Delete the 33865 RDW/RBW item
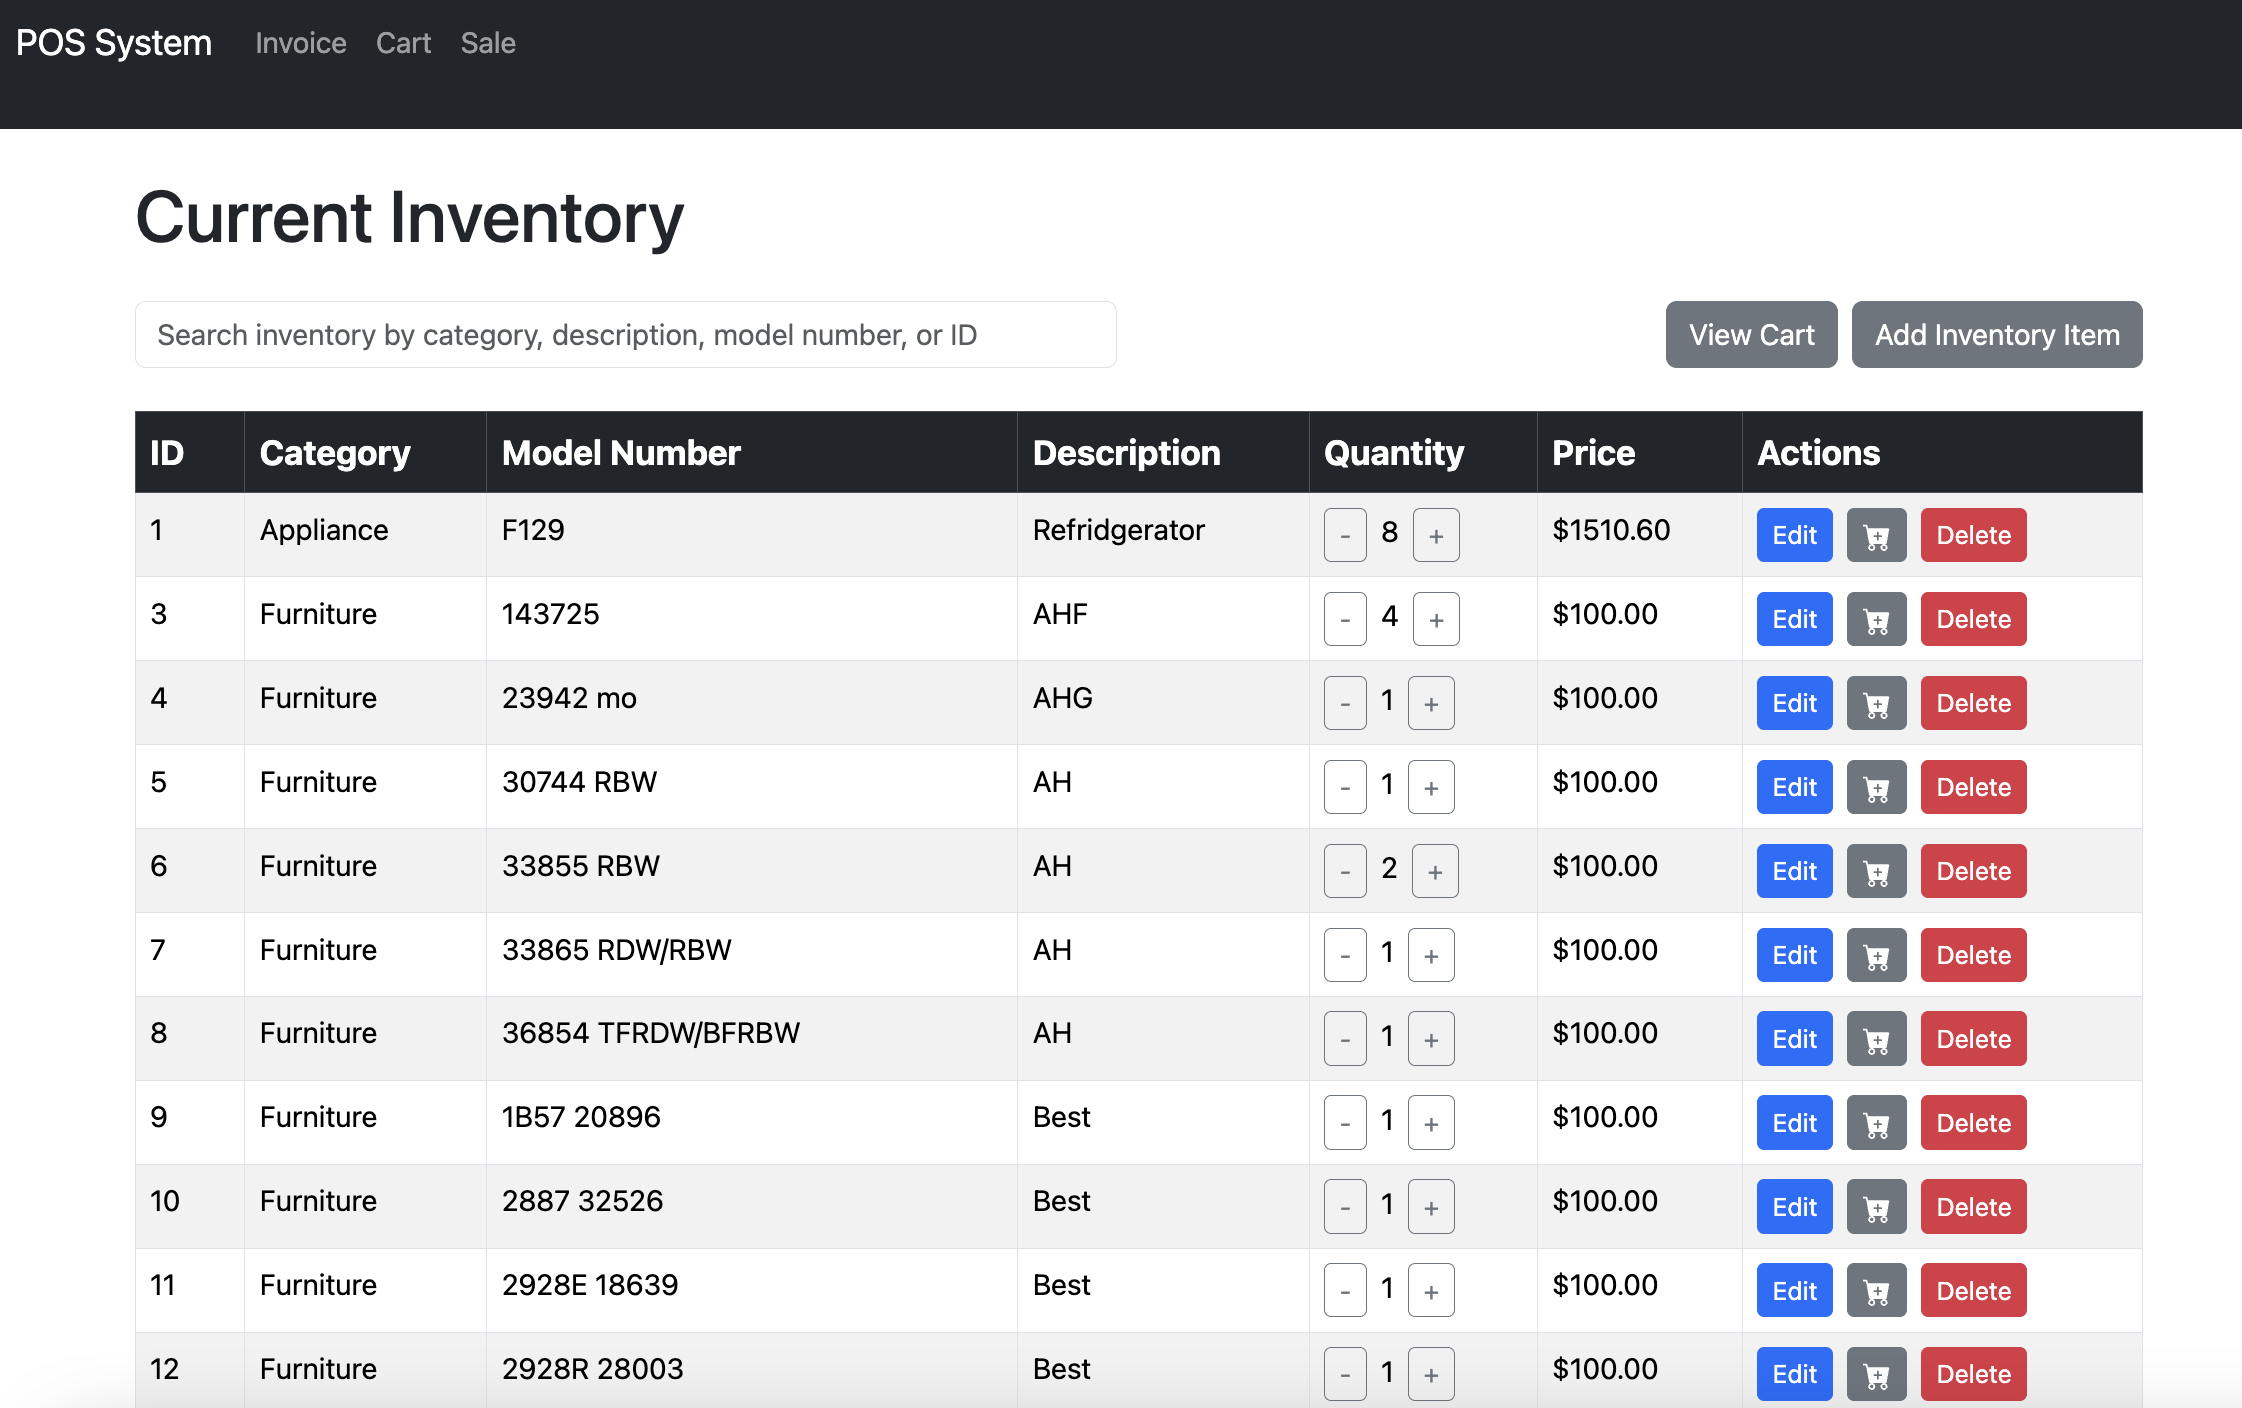The image size is (2242, 1408). point(1973,955)
